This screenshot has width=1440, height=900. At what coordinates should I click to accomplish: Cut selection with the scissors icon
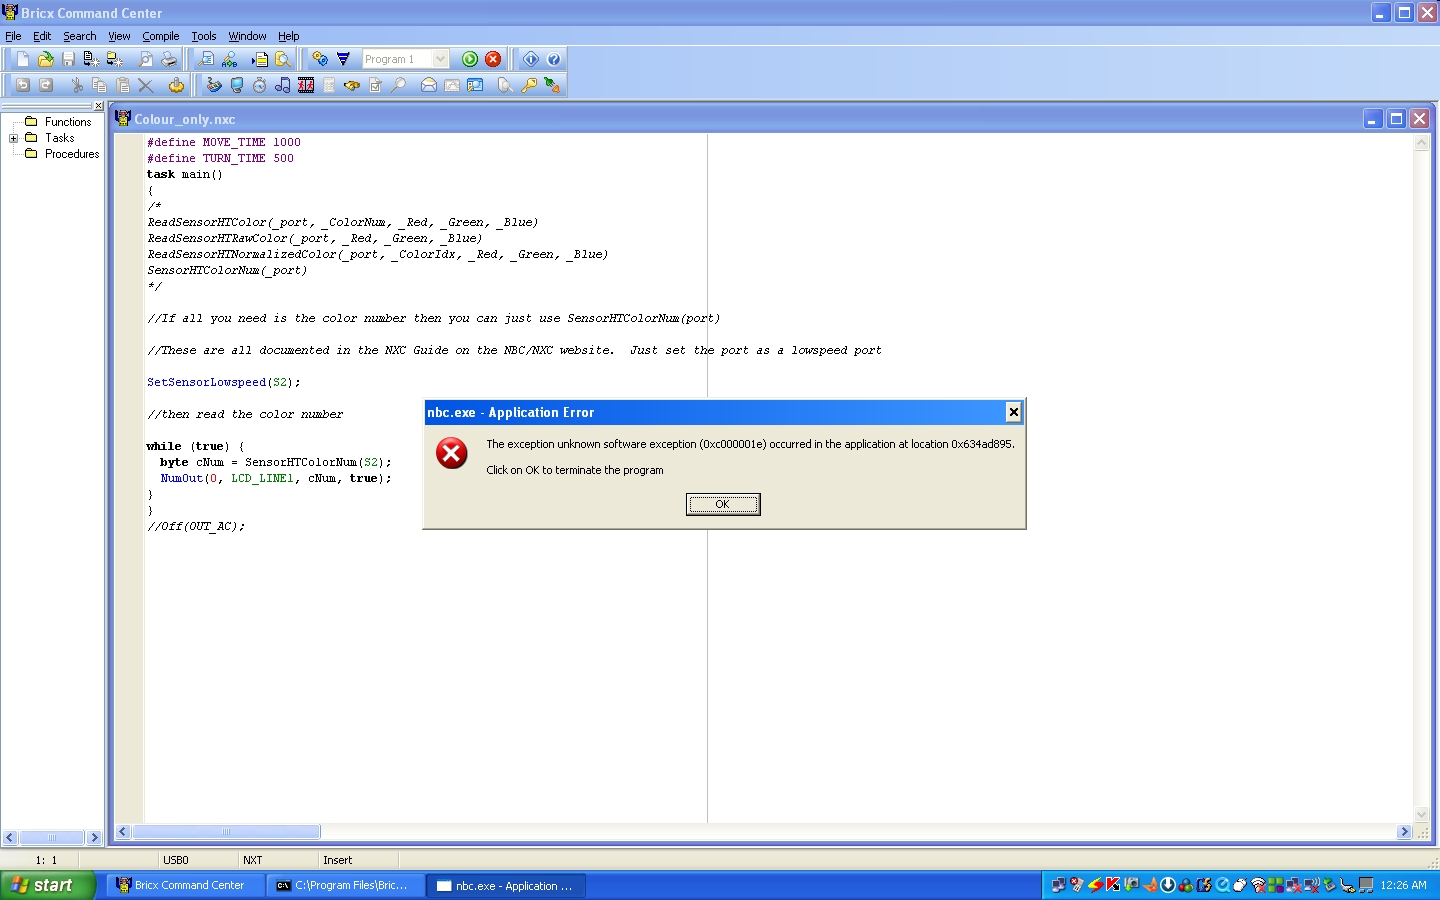coord(77,86)
